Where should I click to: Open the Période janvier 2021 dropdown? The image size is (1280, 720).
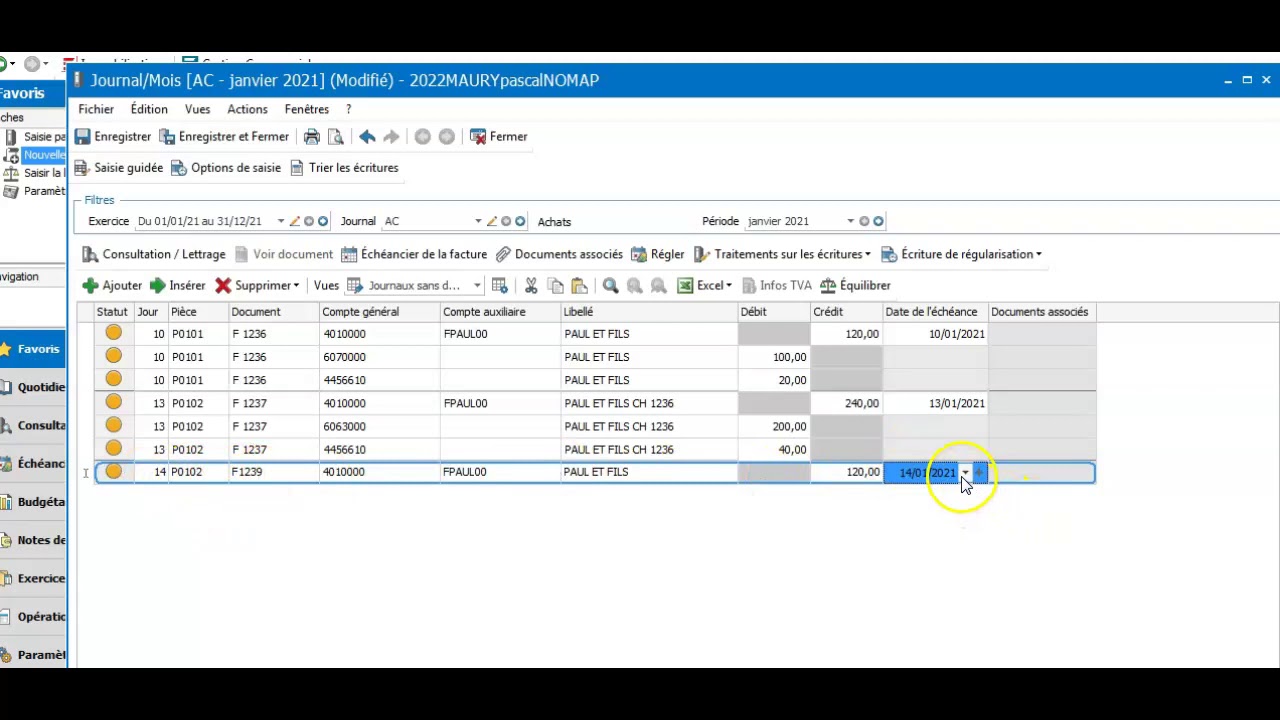coord(851,222)
